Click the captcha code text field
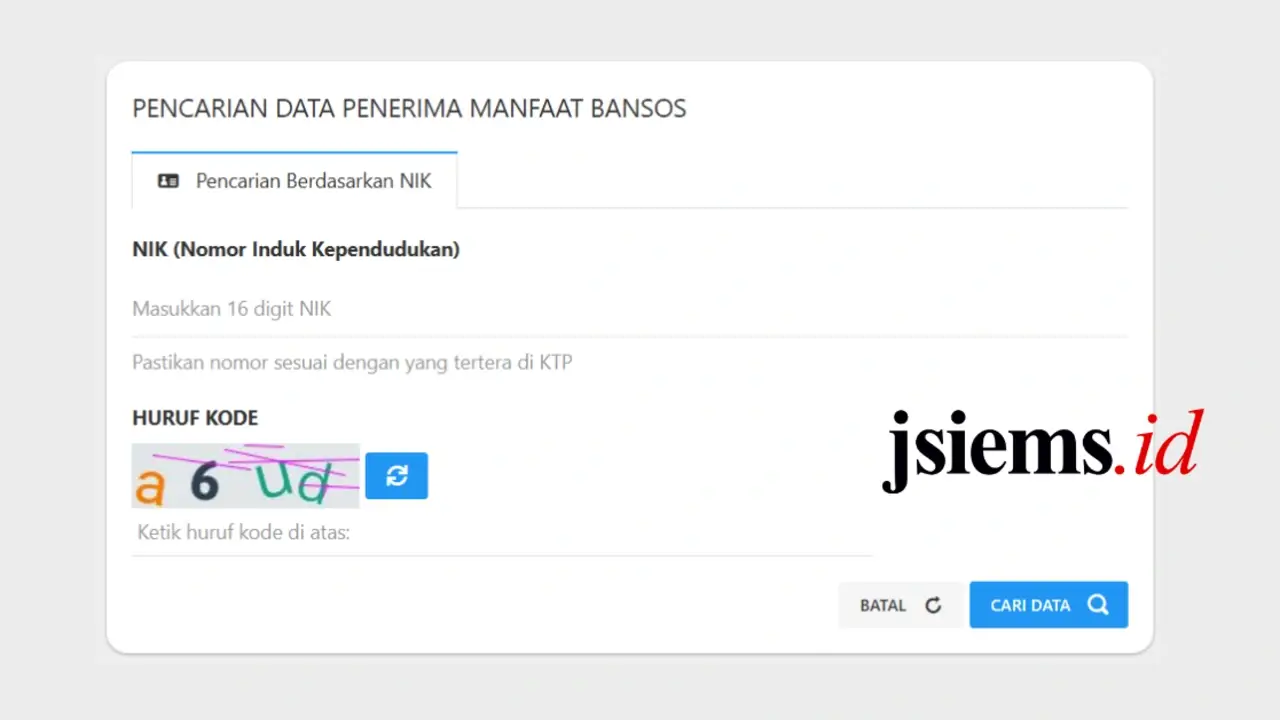The width and height of the screenshot is (1280, 720). point(502,533)
